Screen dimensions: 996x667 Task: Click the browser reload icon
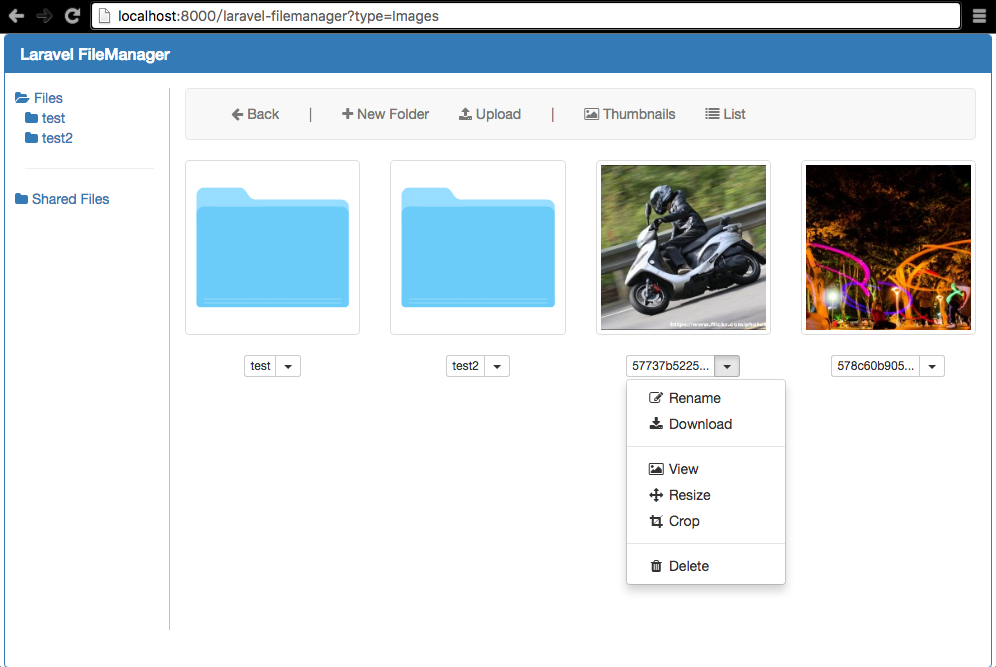[72, 16]
